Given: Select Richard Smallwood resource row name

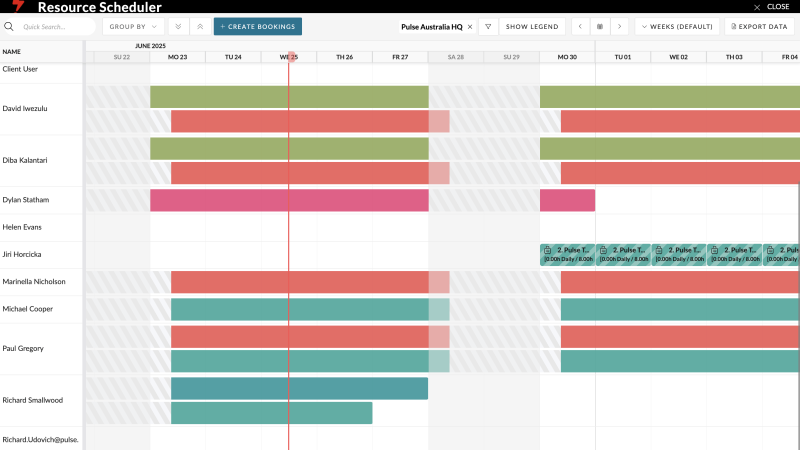Looking at the screenshot, I should click(32, 400).
